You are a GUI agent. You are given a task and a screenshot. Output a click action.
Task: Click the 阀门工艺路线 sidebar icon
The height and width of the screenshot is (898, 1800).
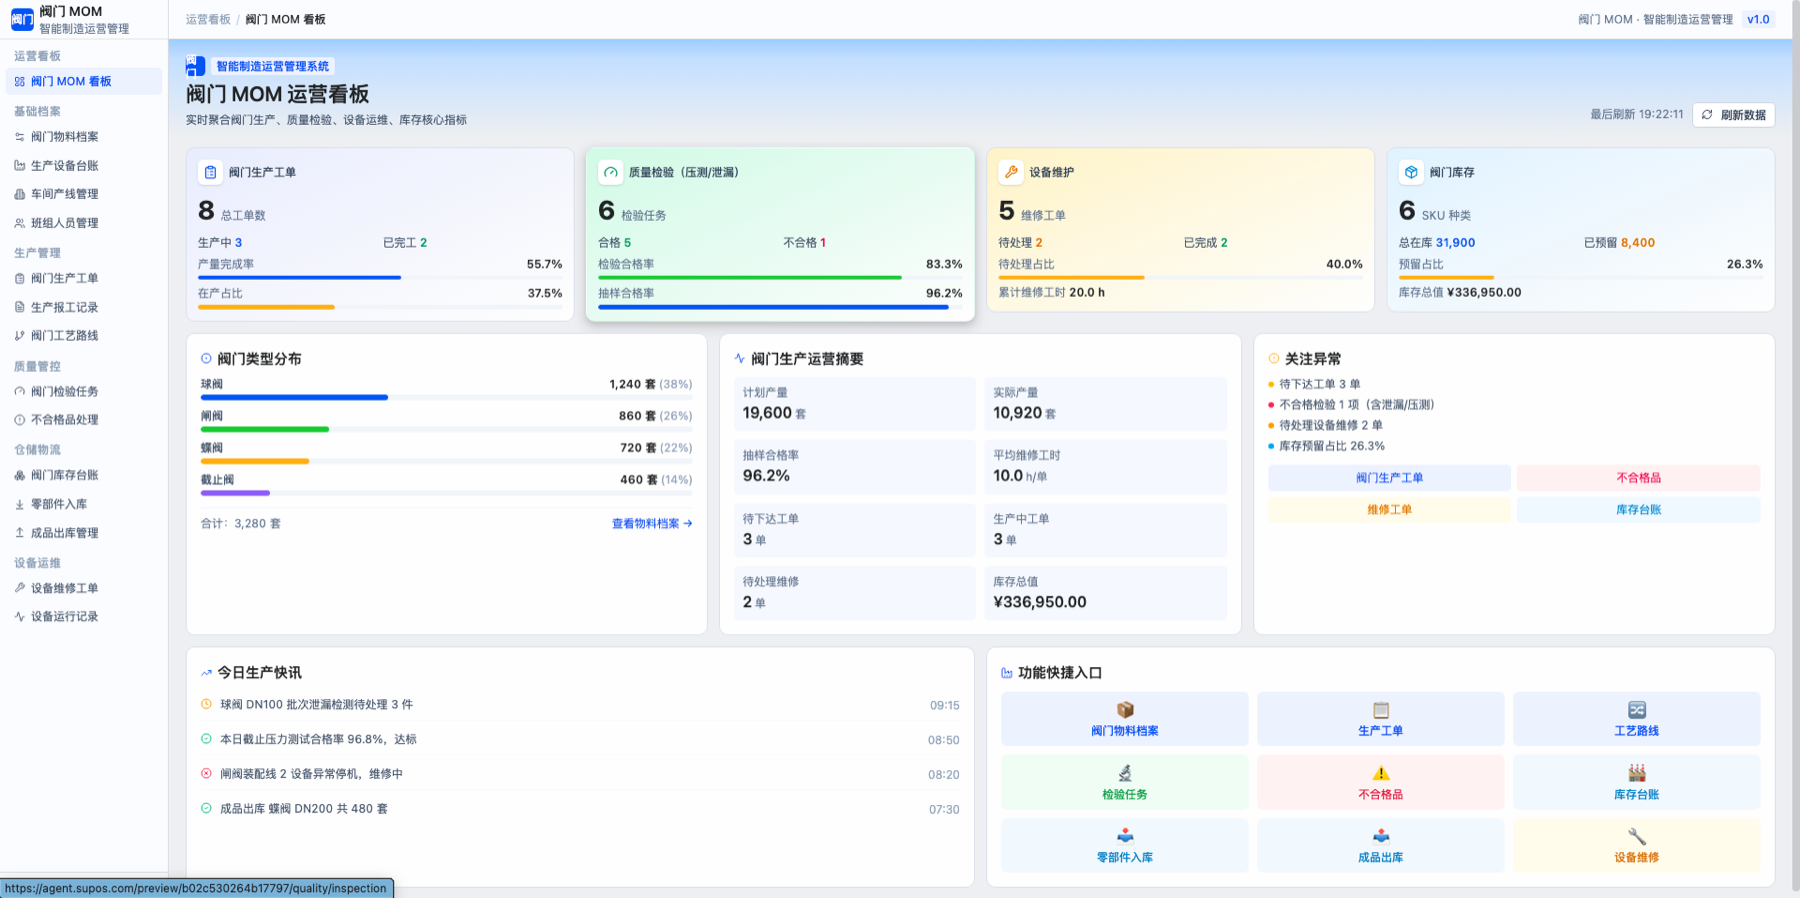coord(20,336)
